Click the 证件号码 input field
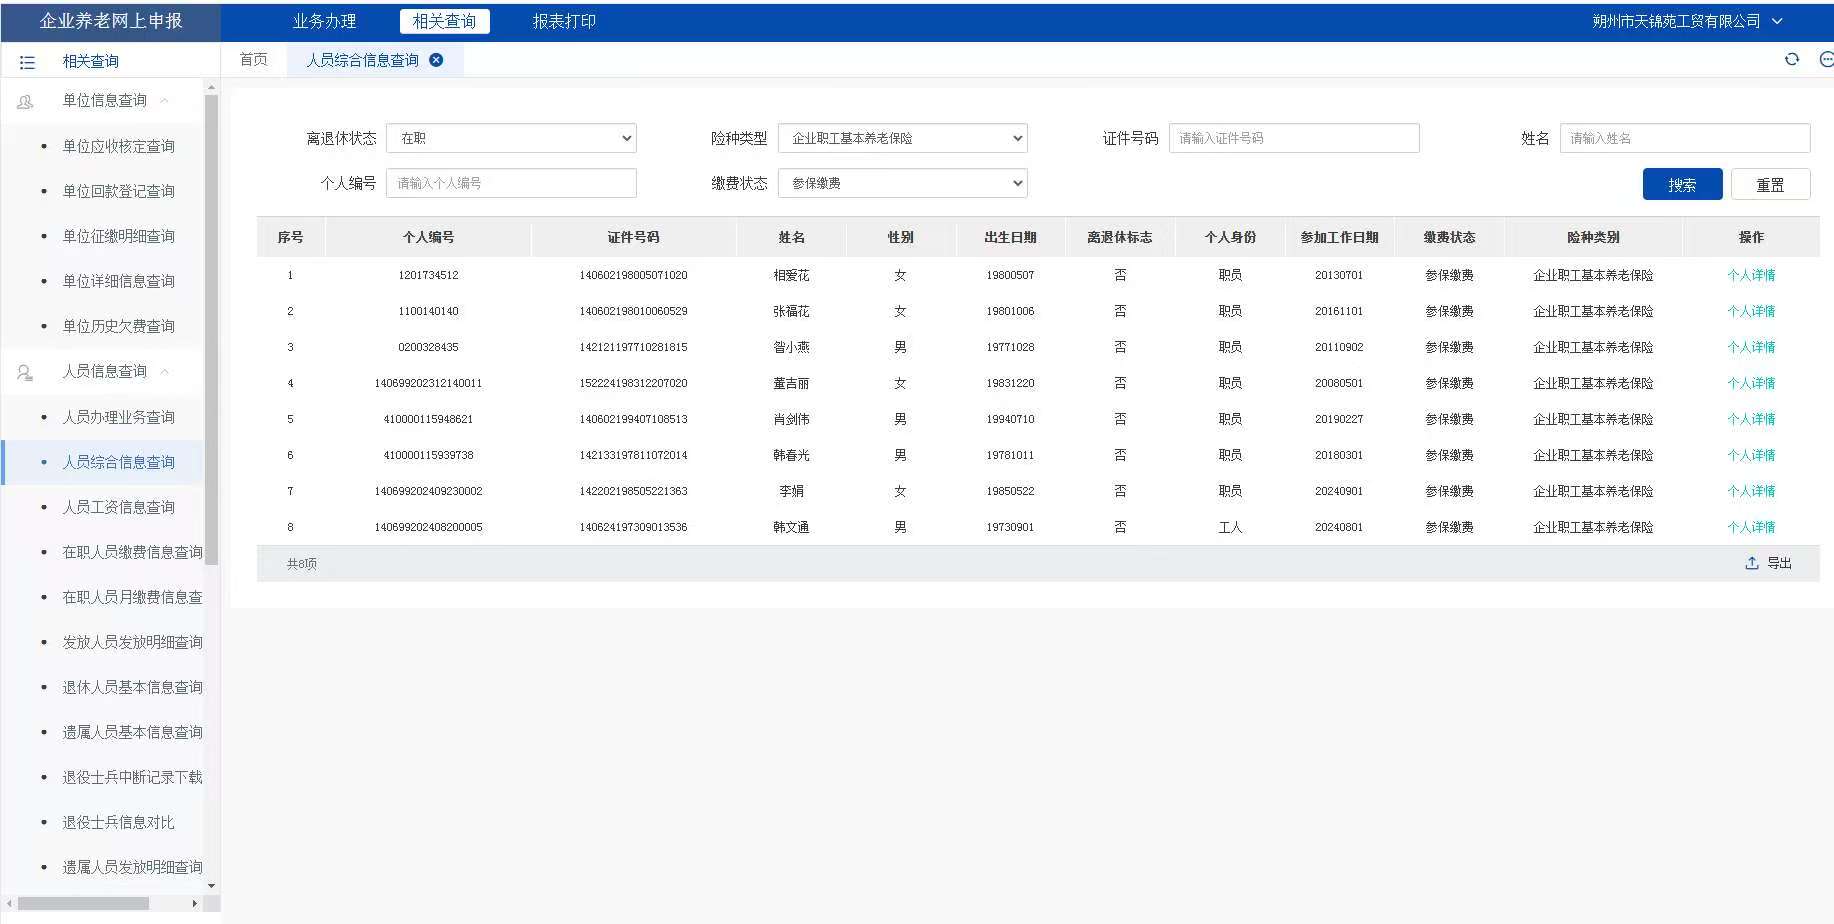 coord(1293,138)
